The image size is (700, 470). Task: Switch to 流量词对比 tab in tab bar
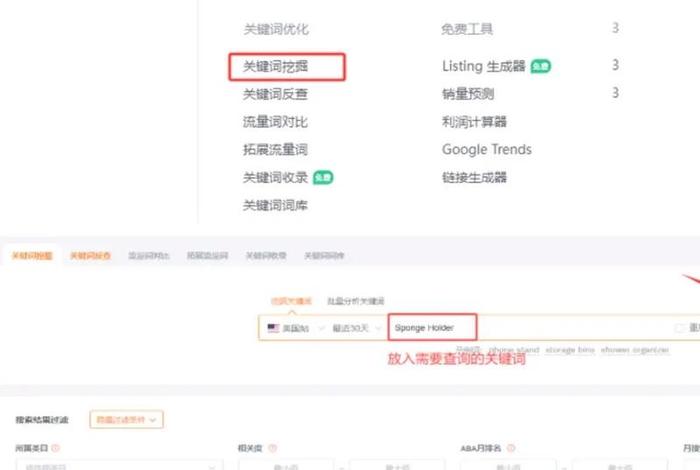click(149, 256)
